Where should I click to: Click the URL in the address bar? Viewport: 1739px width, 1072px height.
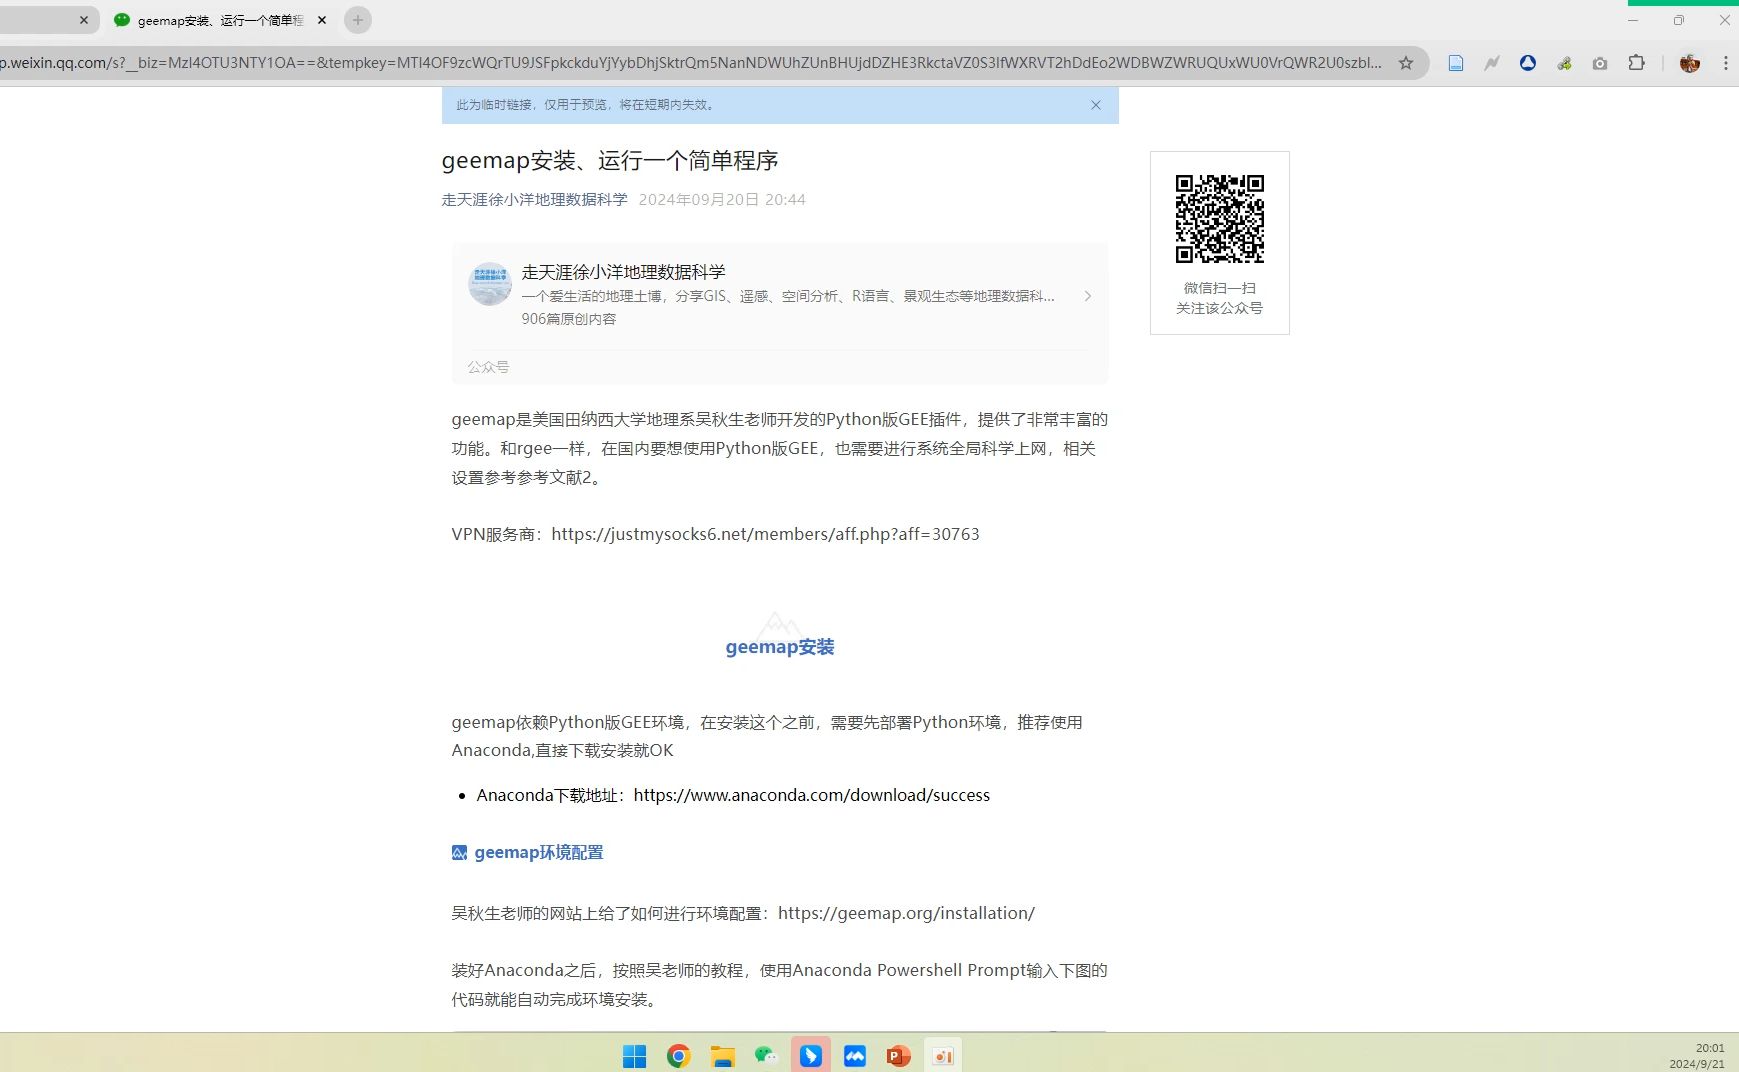click(x=690, y=63)
